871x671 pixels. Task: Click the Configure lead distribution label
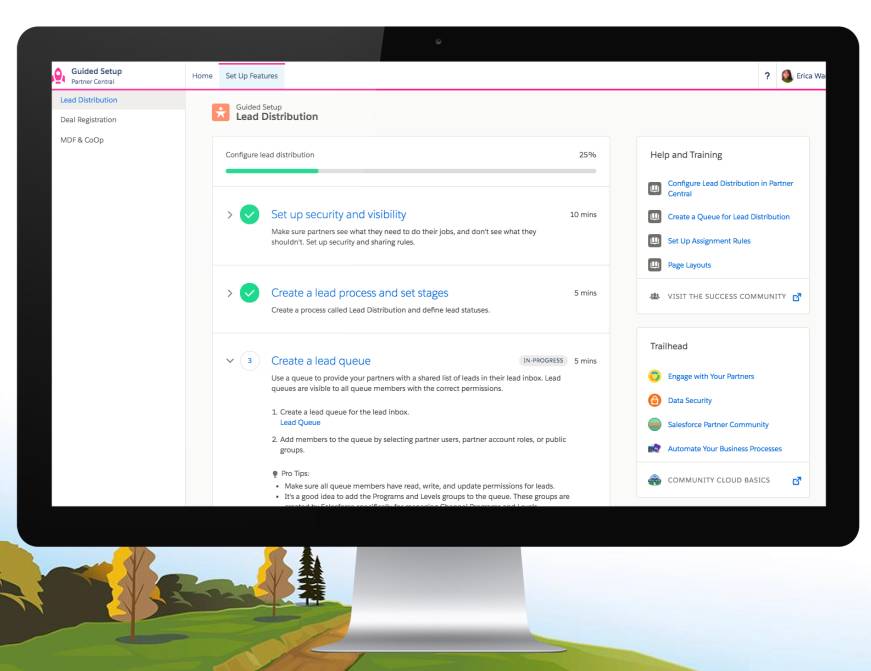pyautogui.click(x=269, y=154)
